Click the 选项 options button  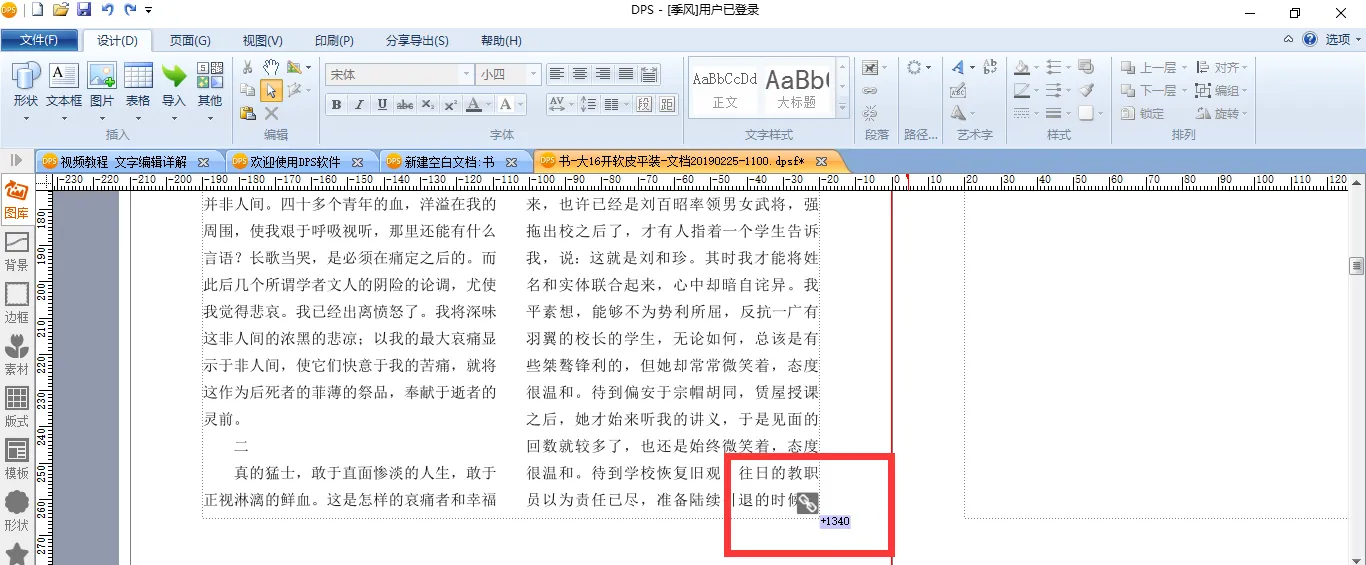coord(1343,40)
